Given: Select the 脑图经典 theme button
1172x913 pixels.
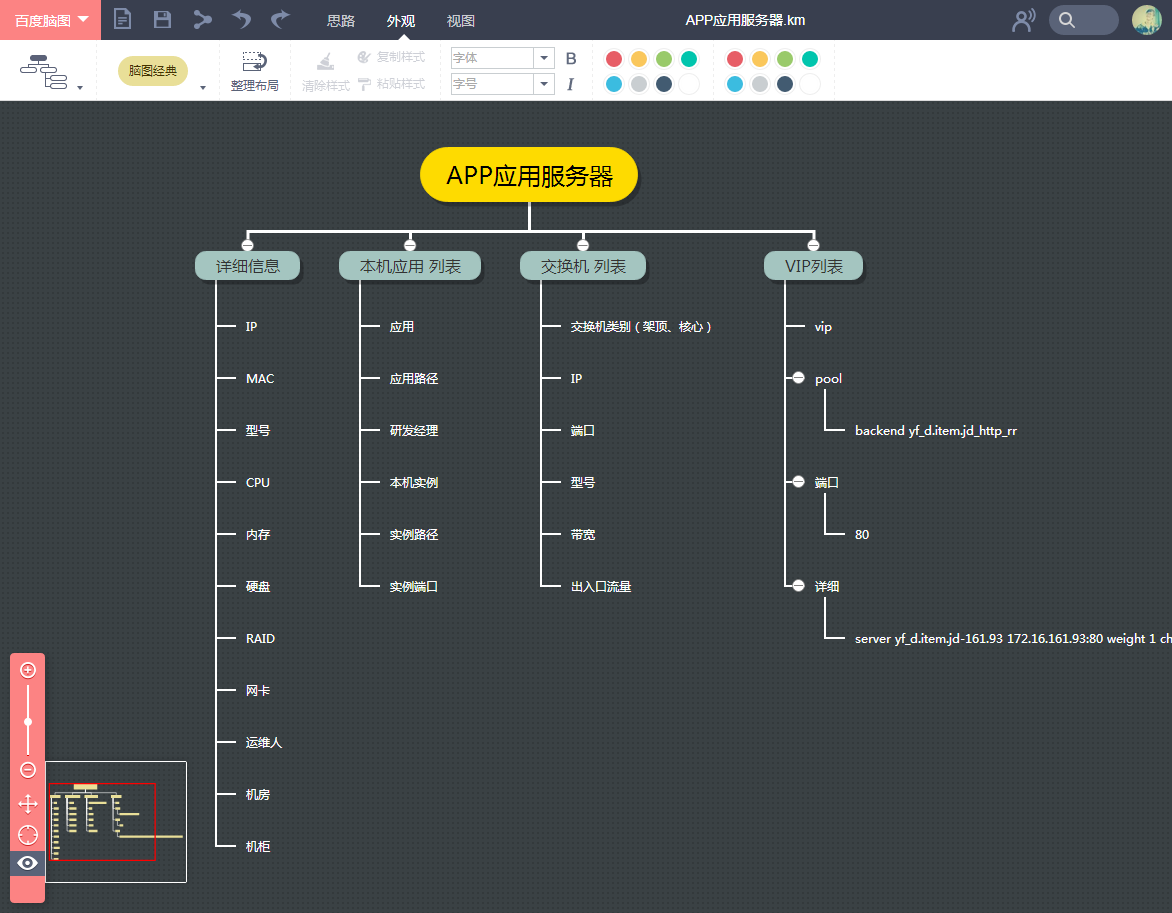Looking at the screenshot, I should tap(152, 70).
